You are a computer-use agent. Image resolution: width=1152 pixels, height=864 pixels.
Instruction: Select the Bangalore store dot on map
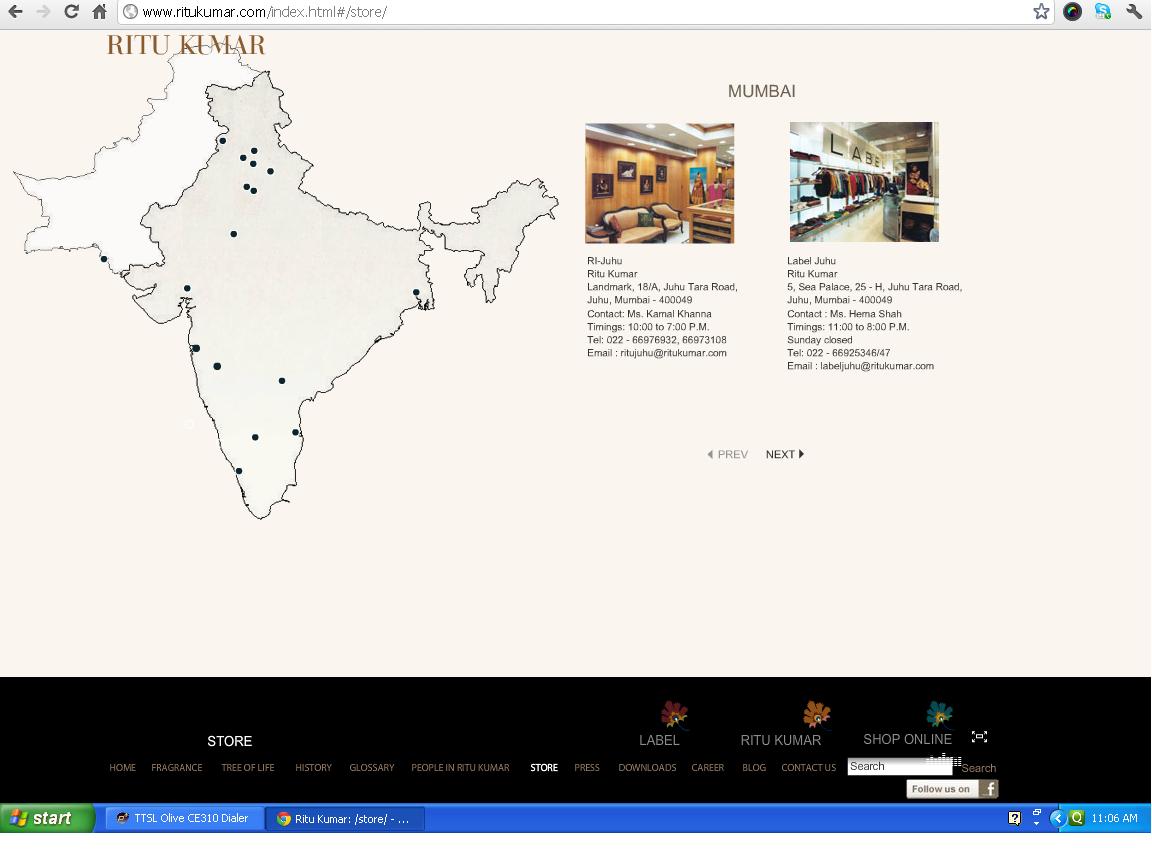(255, 437)
